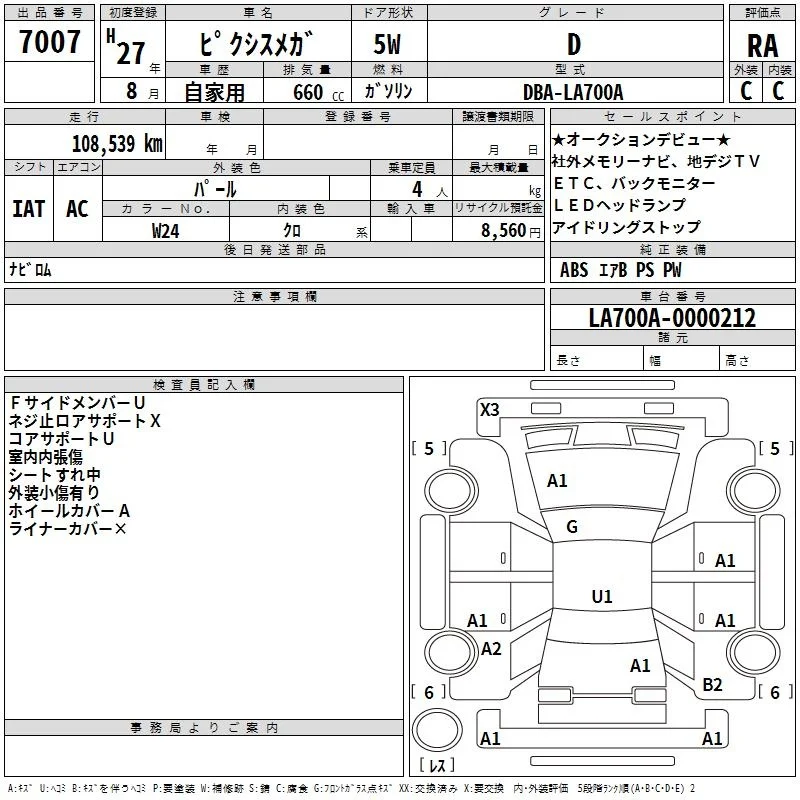
Task: Select the model code DBA-LA700A
Action: coord(573,92)
